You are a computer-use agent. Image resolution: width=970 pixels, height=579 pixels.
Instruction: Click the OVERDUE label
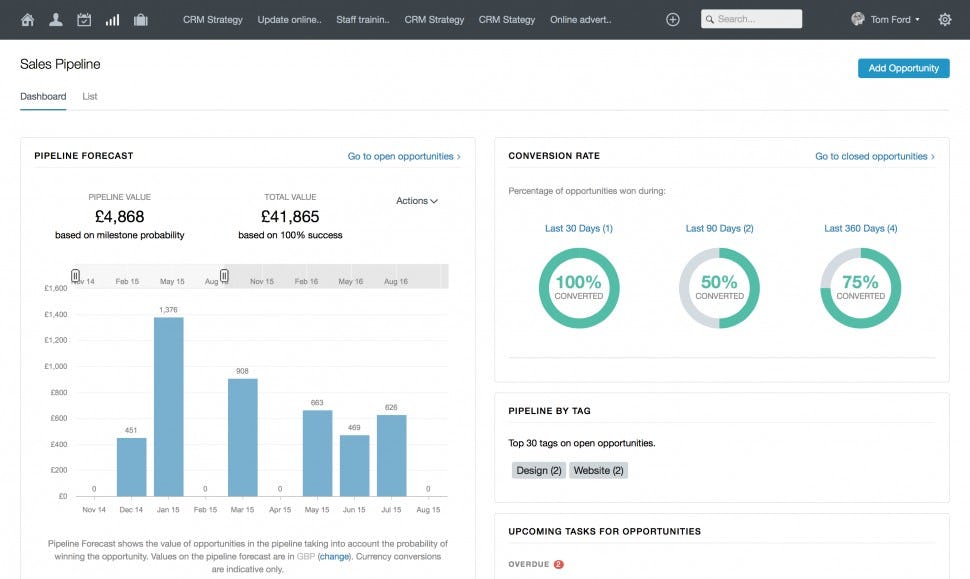click(528, 564)
